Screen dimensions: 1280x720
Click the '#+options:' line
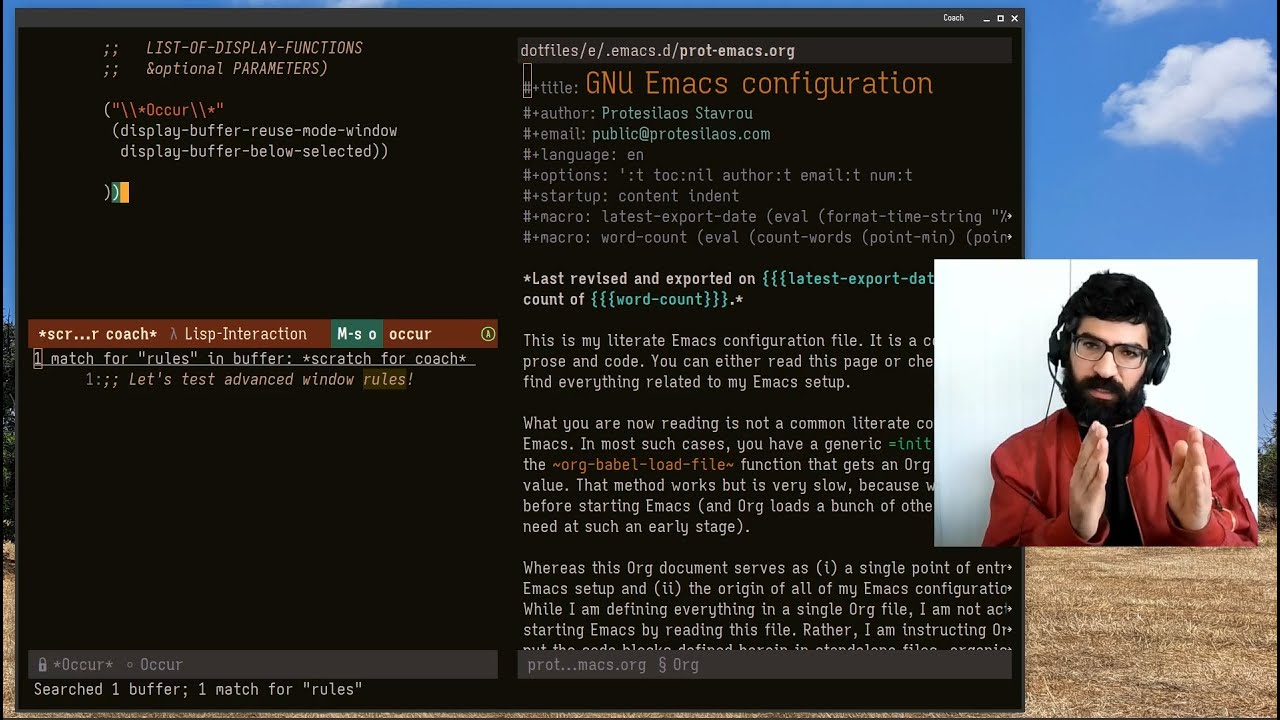pyautogui.click(x=718, y=175)
